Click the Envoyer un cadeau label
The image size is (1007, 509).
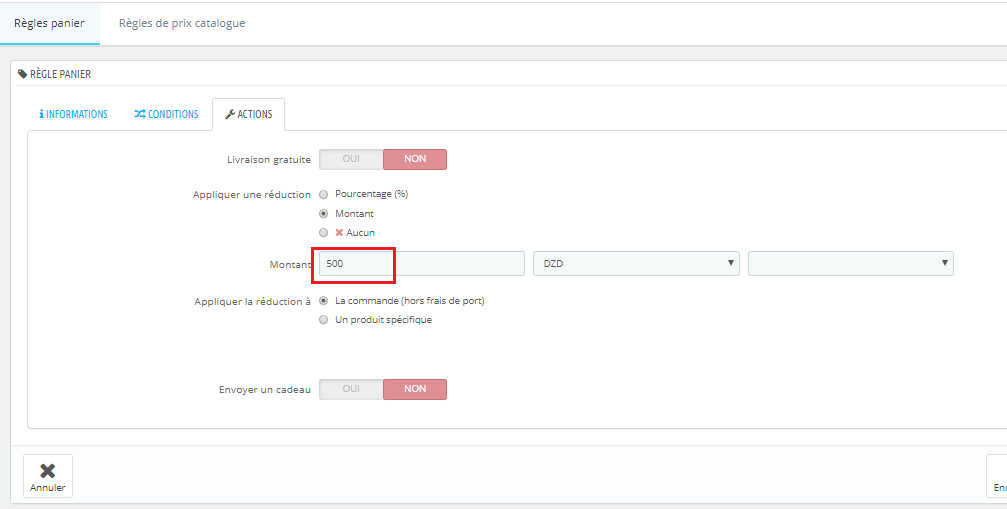tap(265, 390)
